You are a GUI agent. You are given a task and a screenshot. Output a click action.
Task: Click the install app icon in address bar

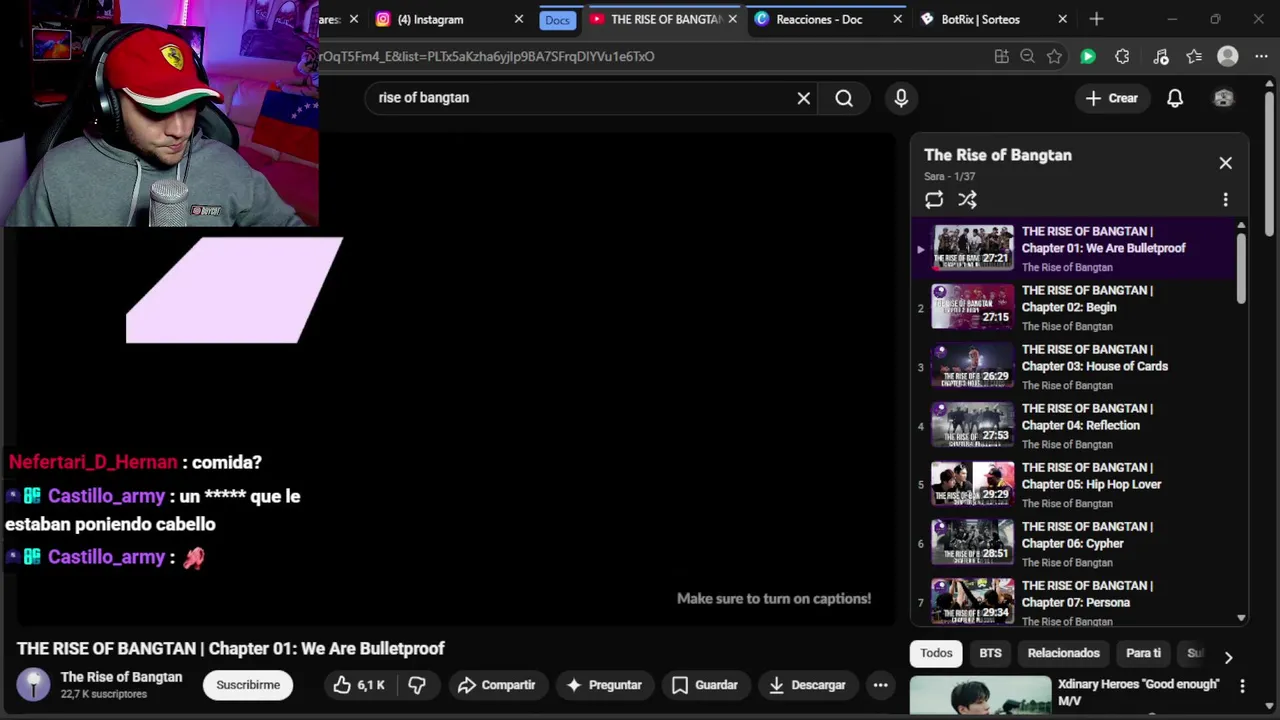[x=1001, y=57]
